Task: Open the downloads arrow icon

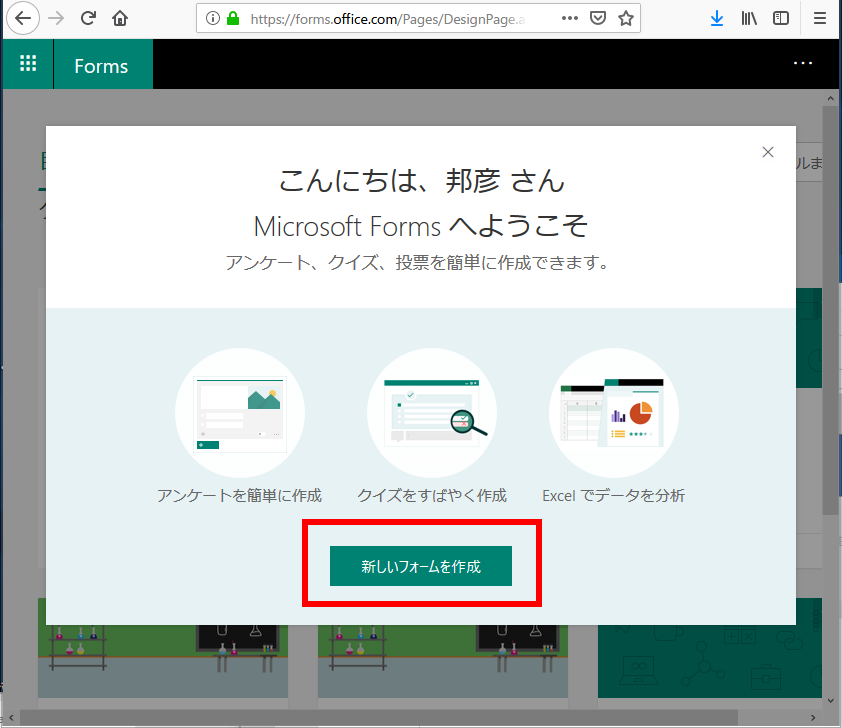Action: [717, 19]
